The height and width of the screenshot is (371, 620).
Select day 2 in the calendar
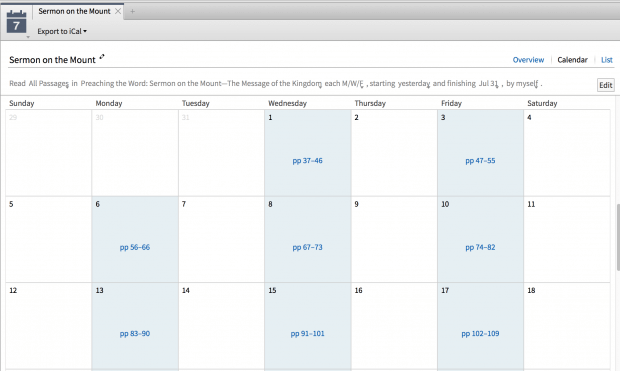coord(394,153)
